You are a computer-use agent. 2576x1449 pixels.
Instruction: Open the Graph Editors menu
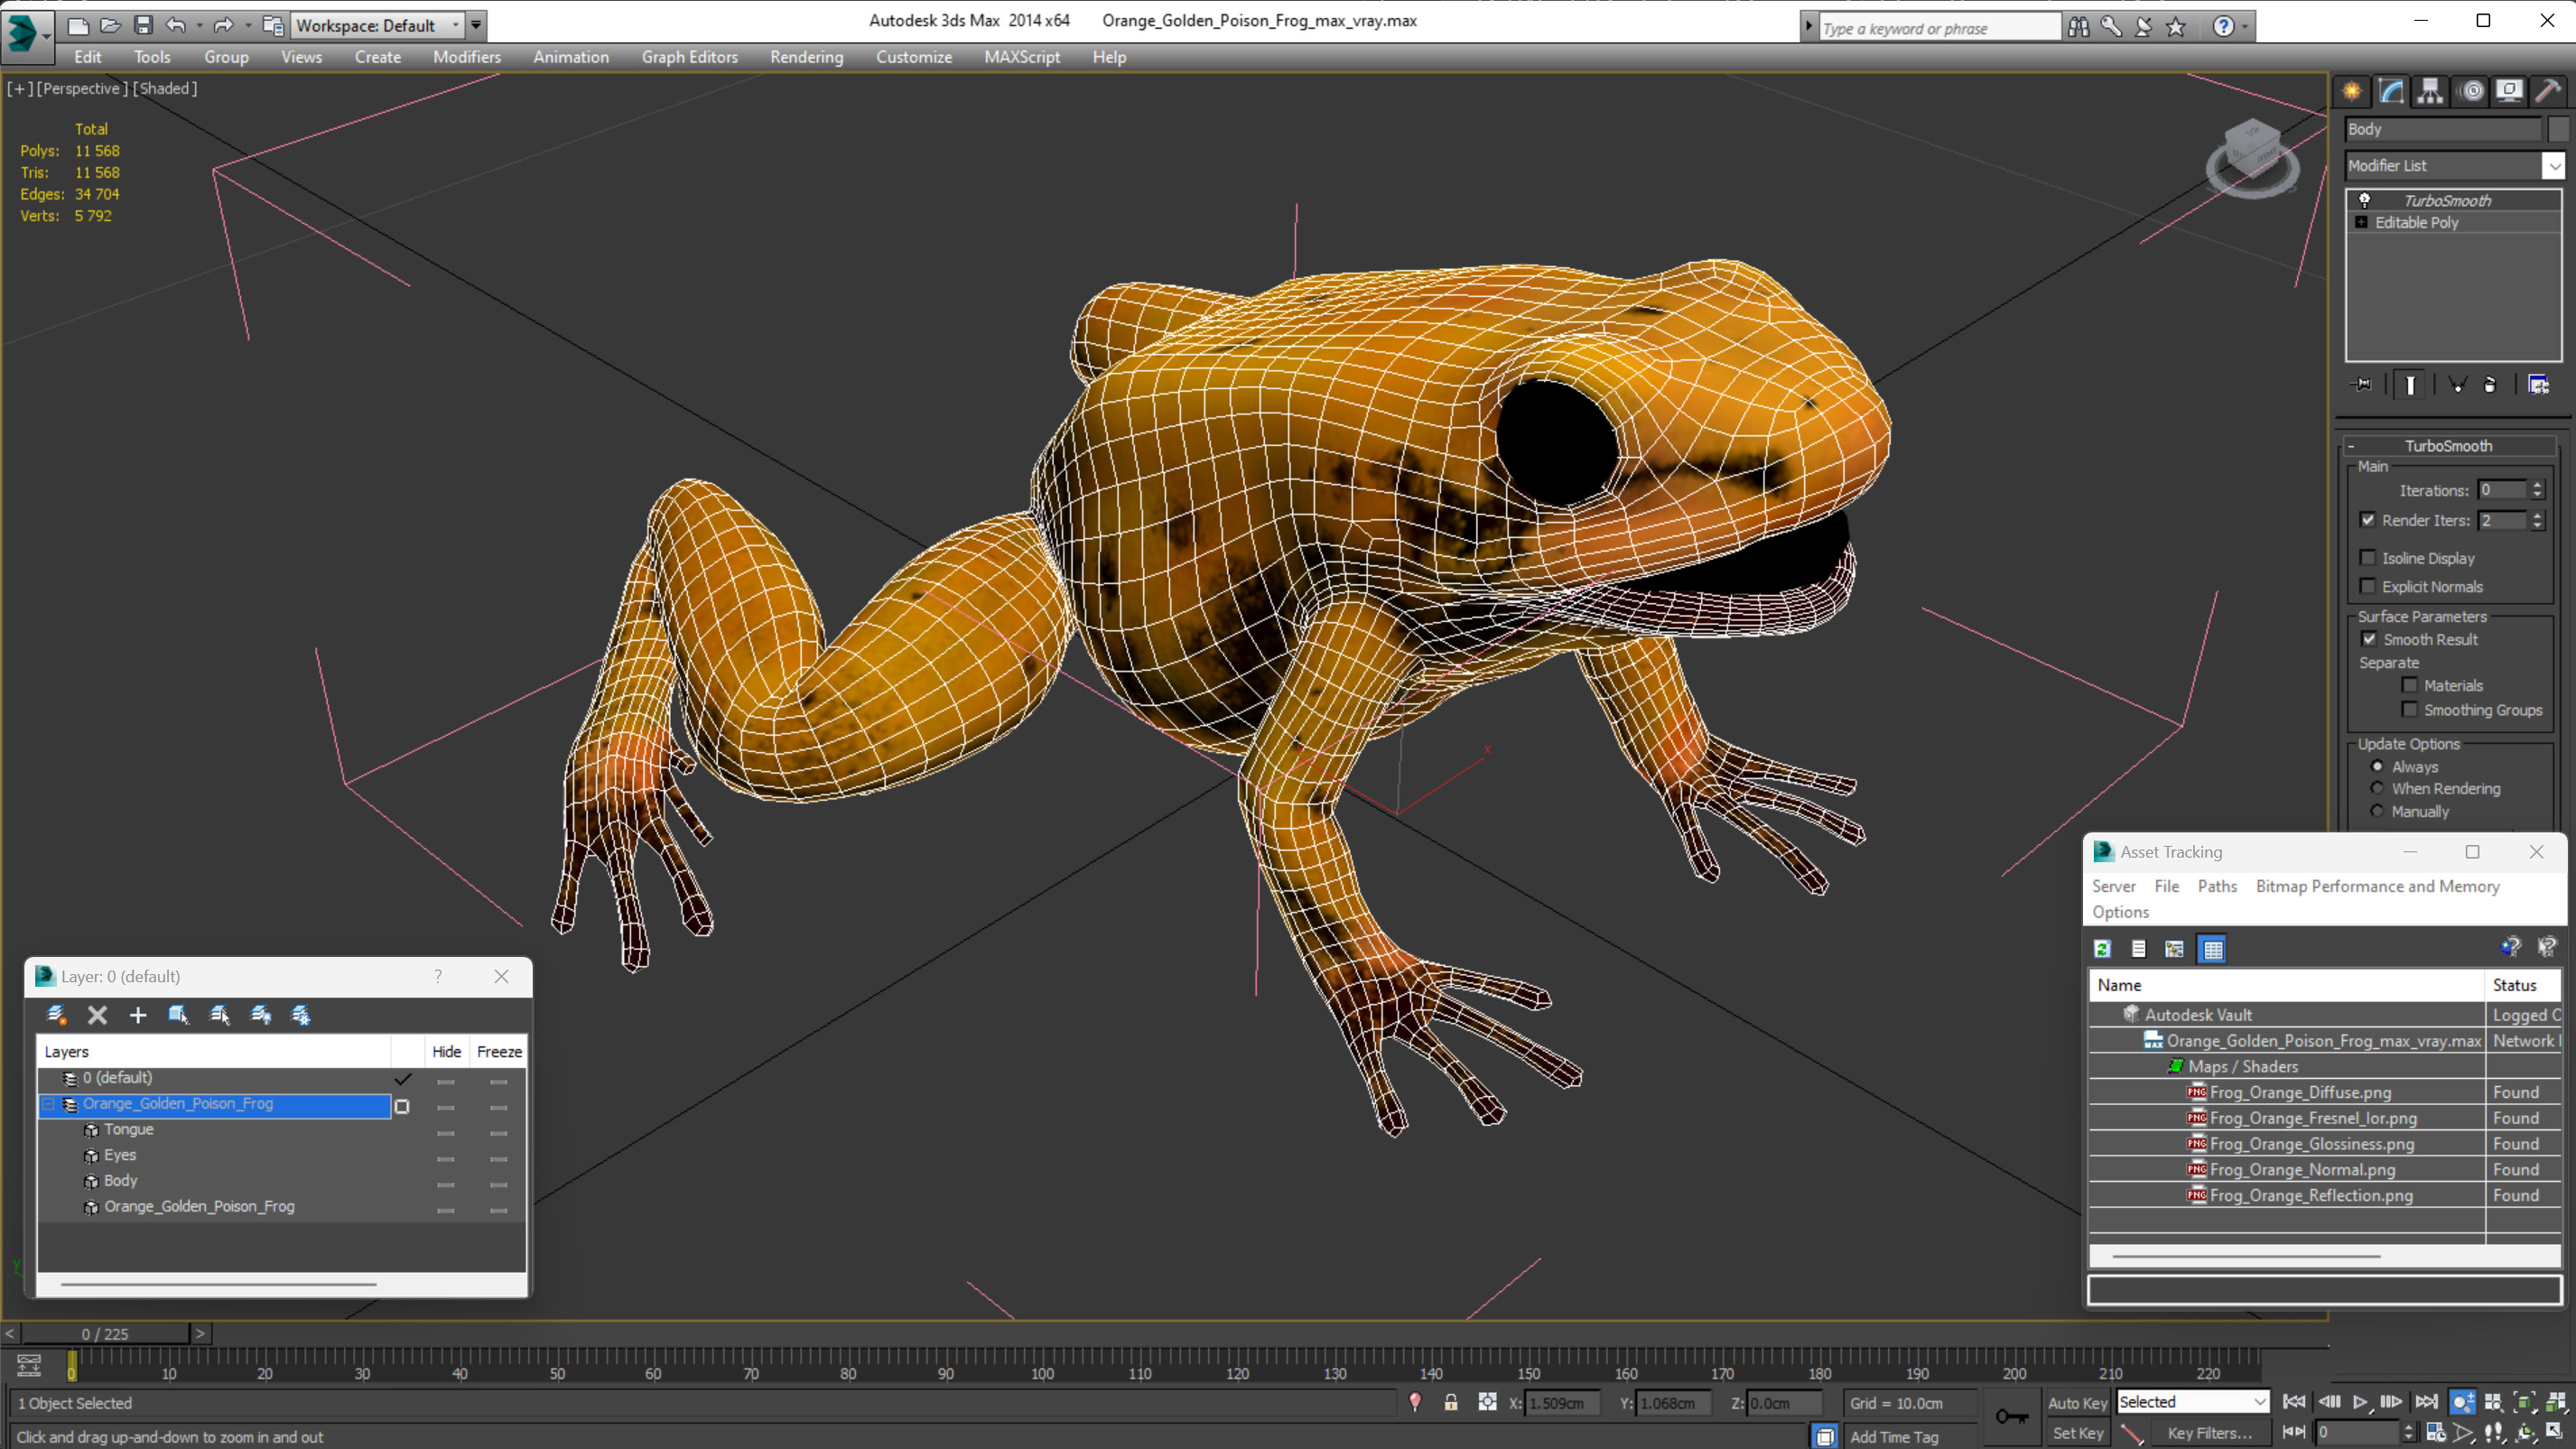[690, 57]
